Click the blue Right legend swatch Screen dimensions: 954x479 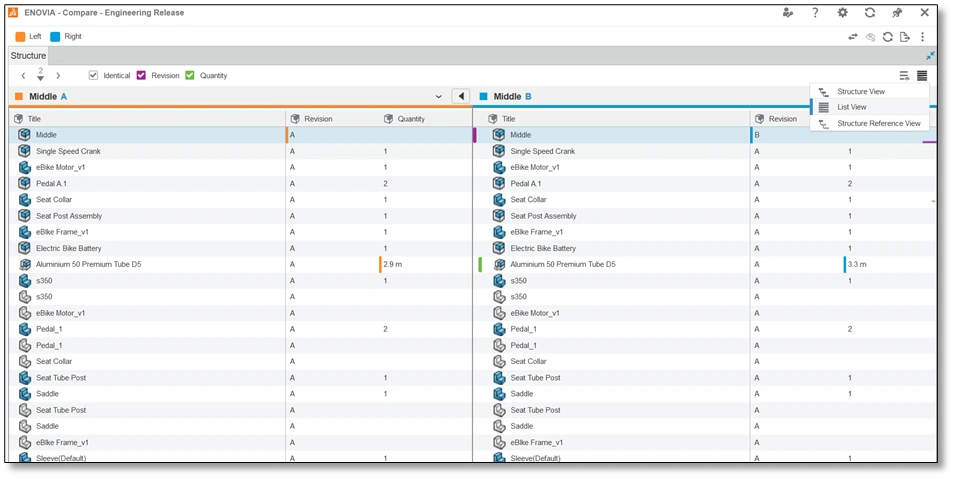55,37
